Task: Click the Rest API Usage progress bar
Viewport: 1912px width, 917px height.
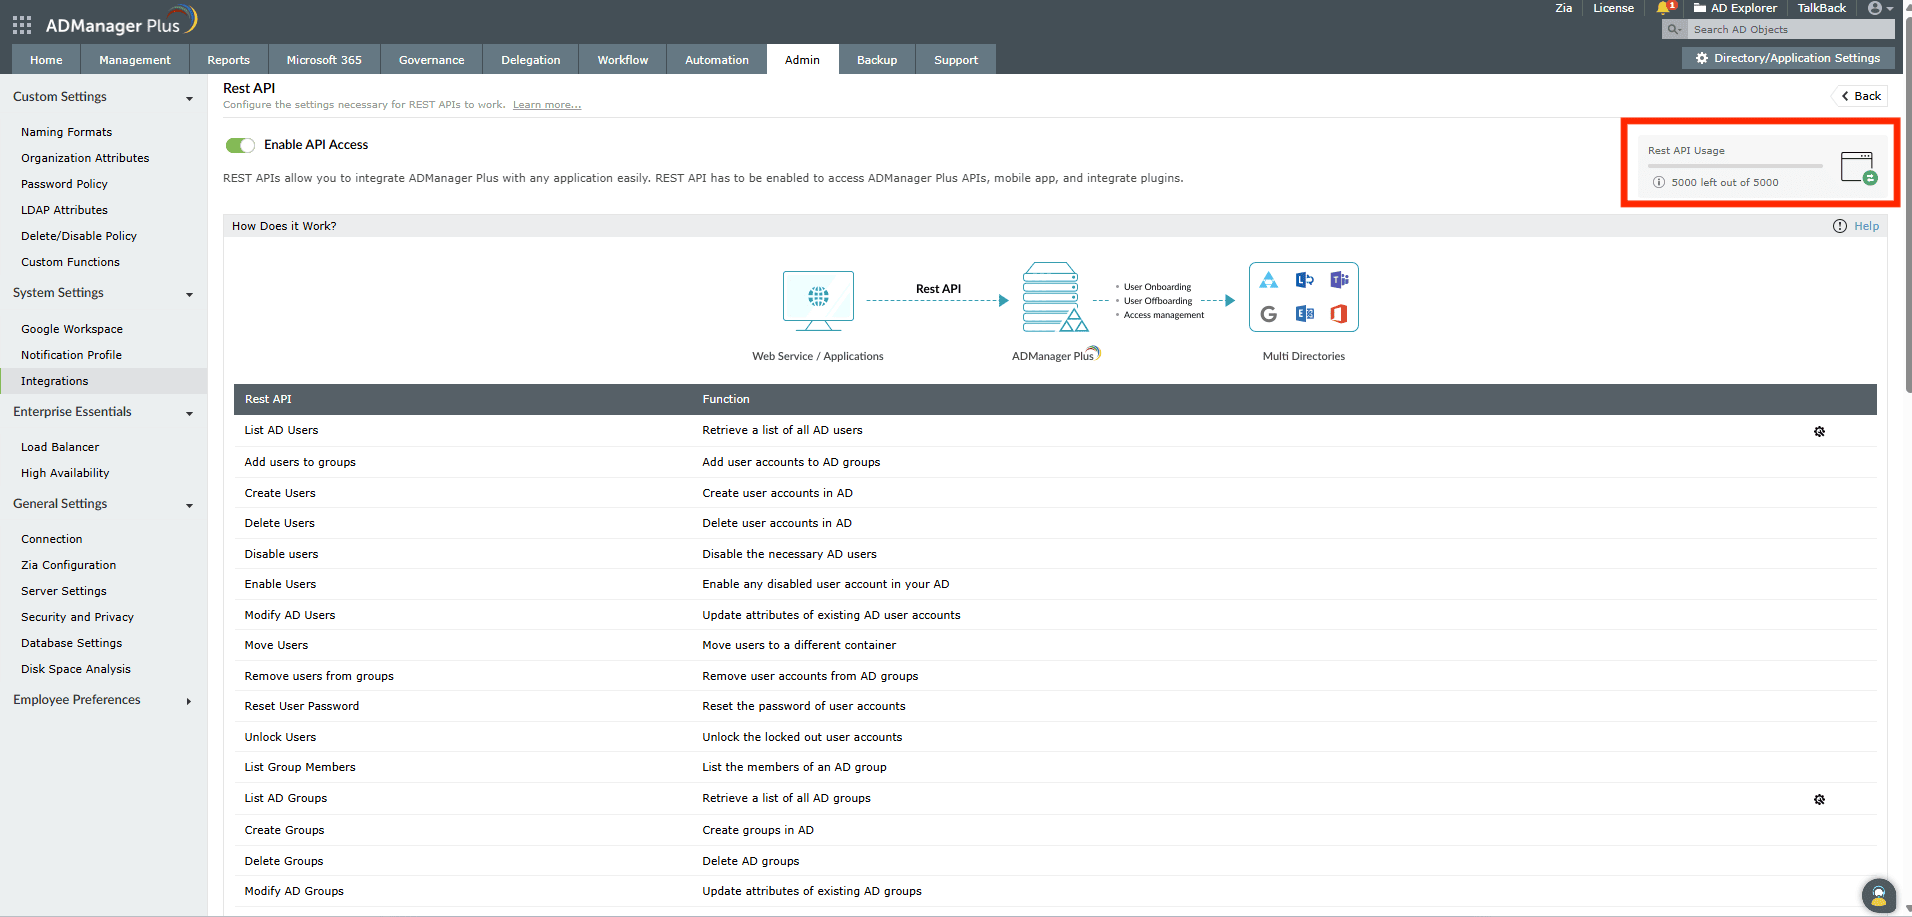Action: click(x=1735, y=166)
